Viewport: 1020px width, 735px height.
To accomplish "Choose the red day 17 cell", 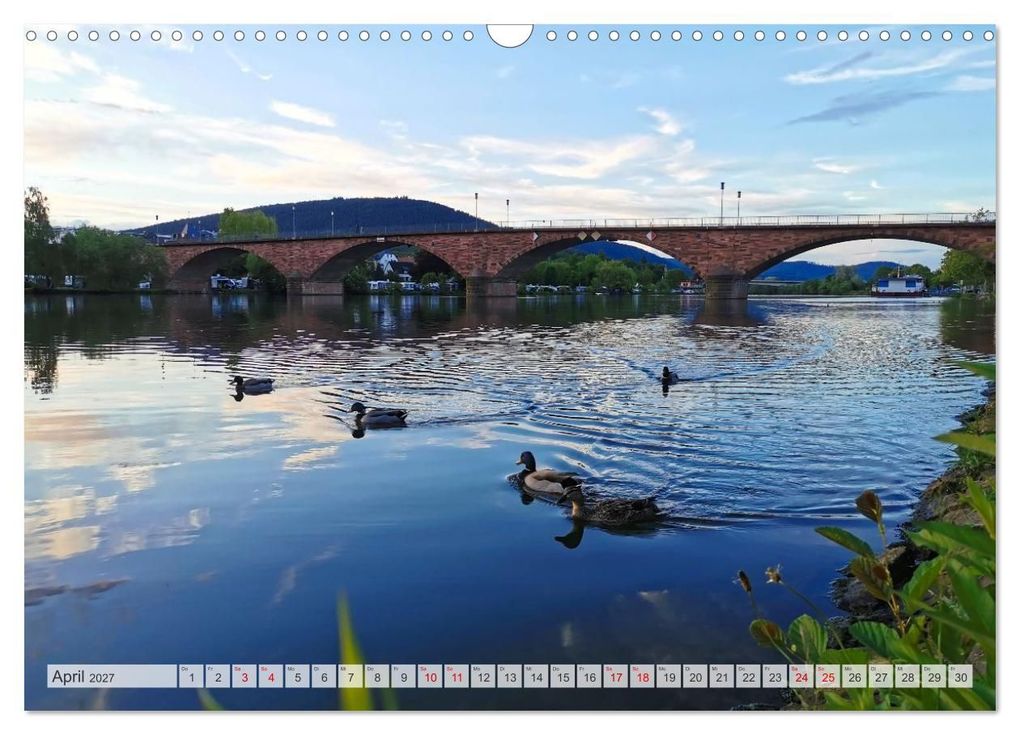I will click(616, 676).
